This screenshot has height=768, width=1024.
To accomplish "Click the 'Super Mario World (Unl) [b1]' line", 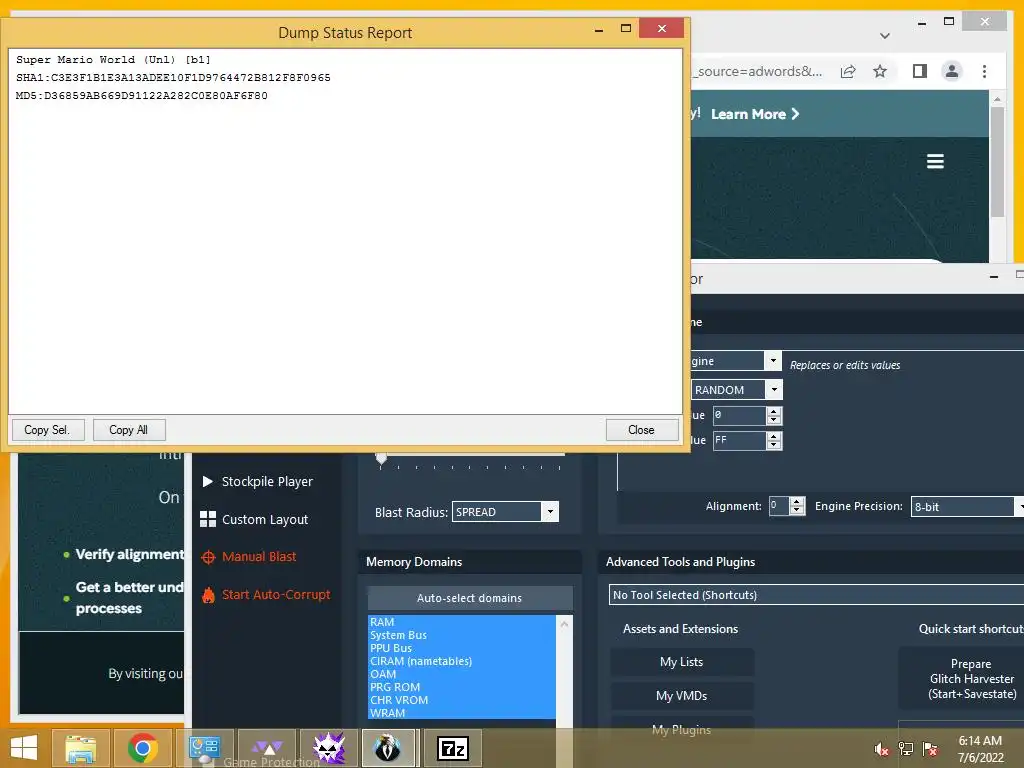I will click(x=114, y=59).
